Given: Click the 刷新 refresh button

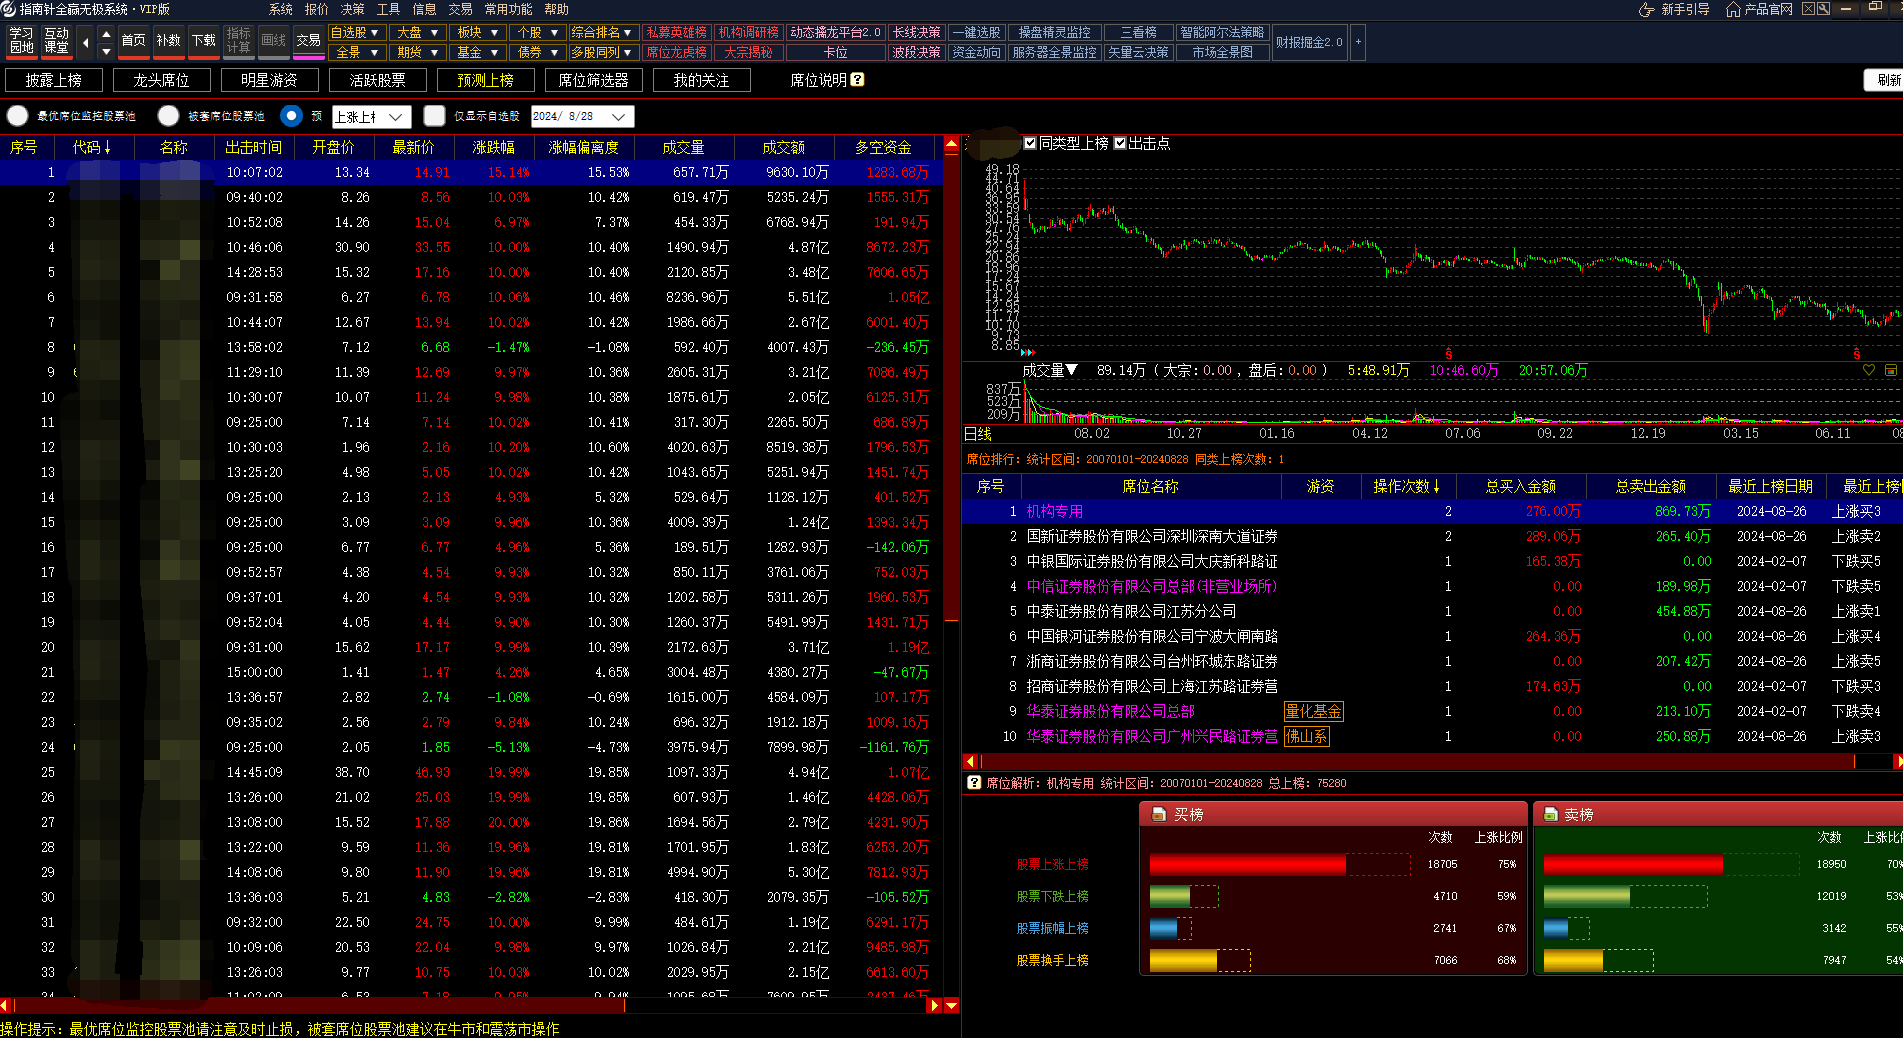Looking at the screenshot, I should point(1886,80).
